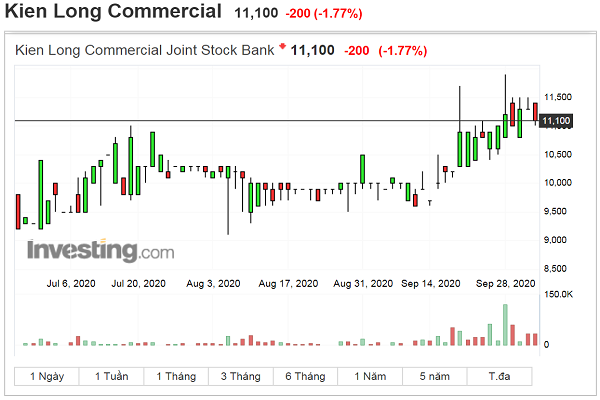Click the 9,500 price axis label
The image size is (600, 400).
pyautogui.click(x=555, y=211)
